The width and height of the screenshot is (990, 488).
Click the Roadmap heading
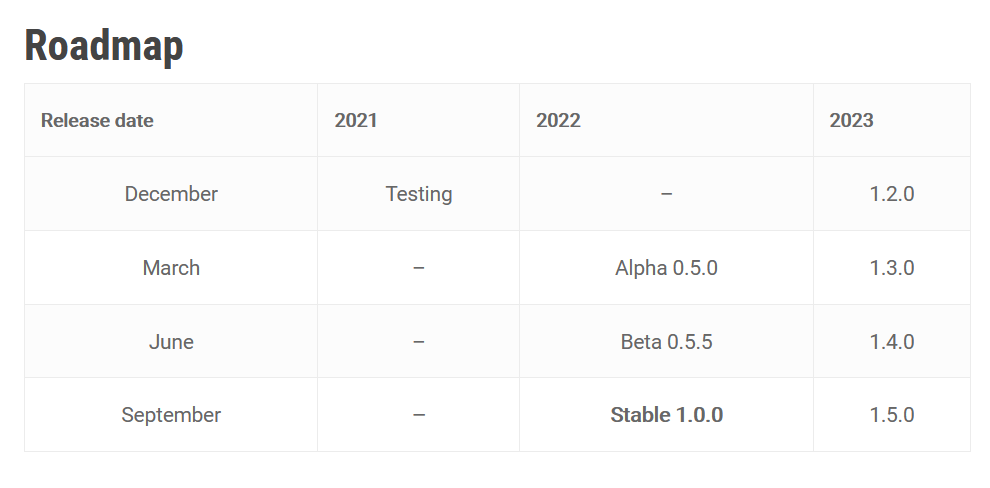point(104,46)
